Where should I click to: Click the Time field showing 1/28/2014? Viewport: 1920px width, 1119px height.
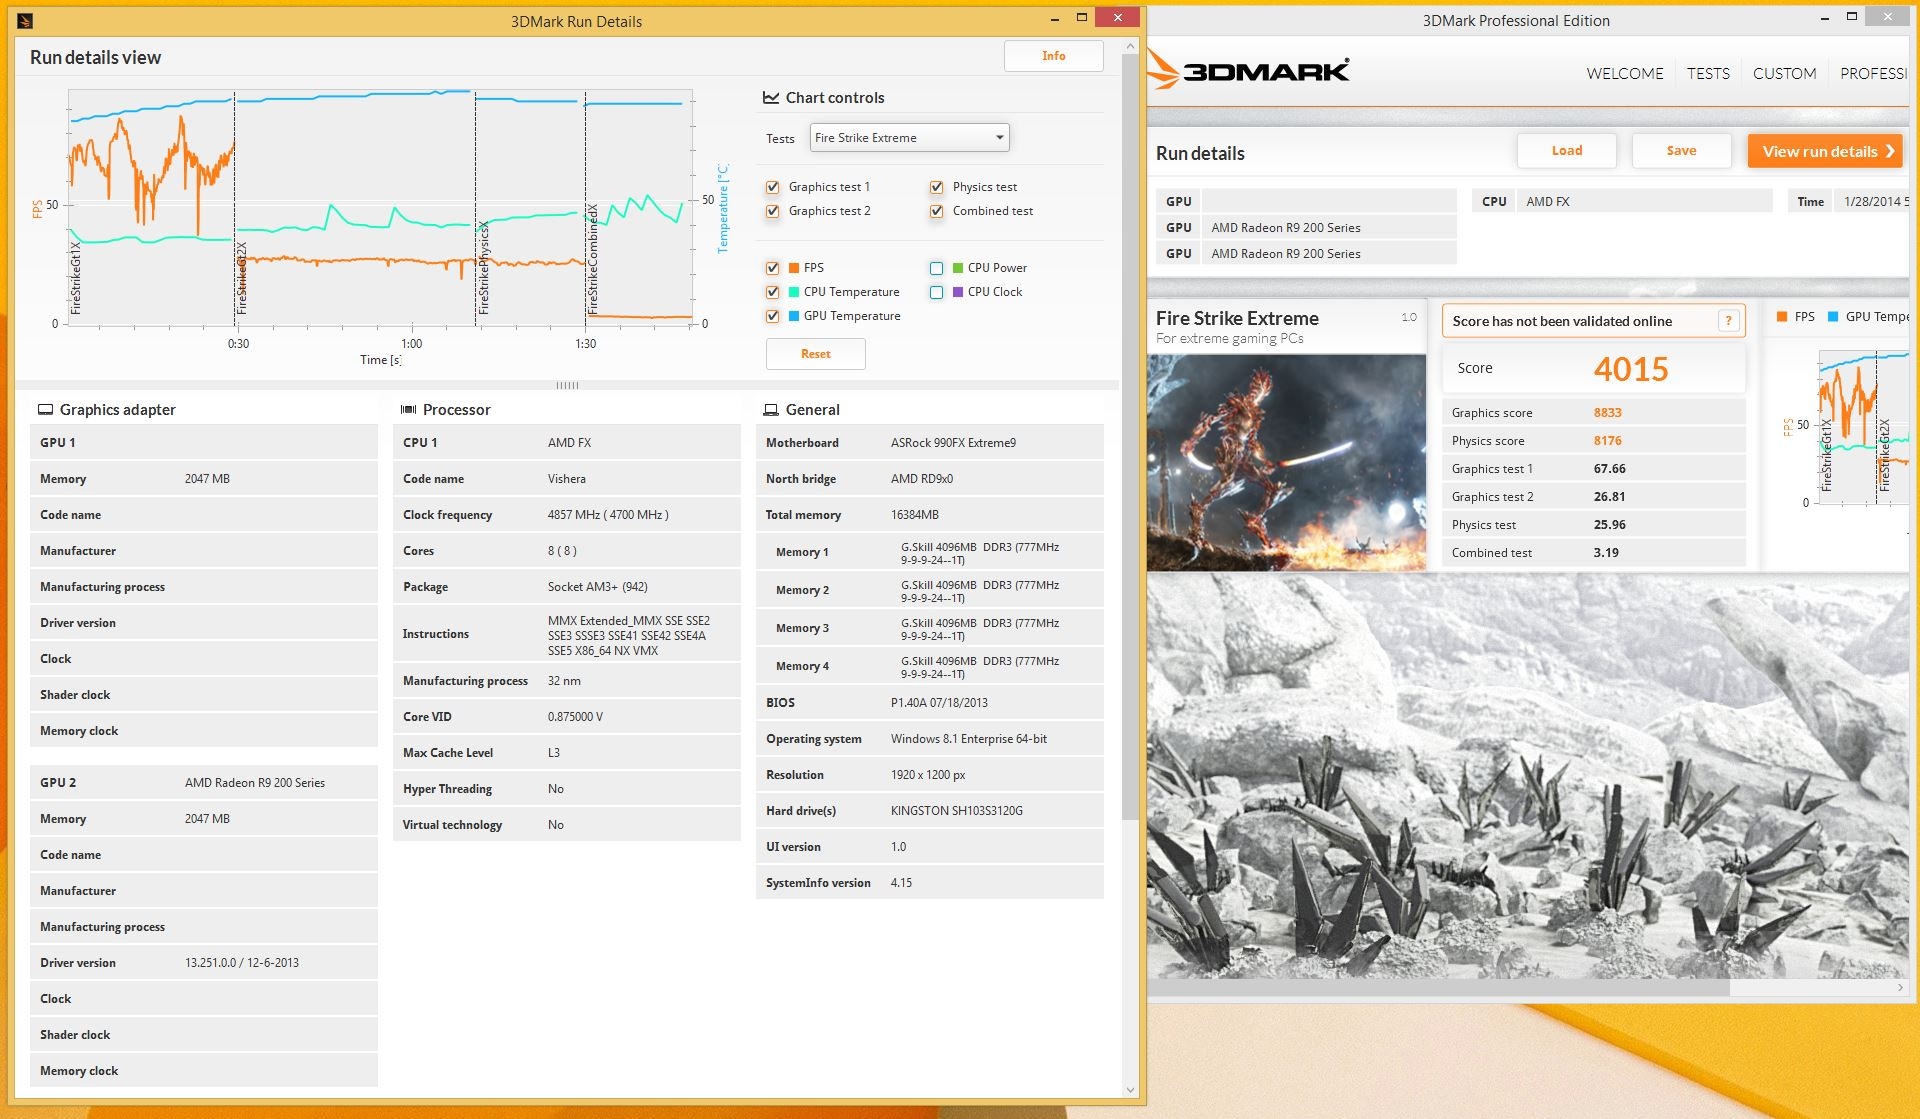(1872, 201)
